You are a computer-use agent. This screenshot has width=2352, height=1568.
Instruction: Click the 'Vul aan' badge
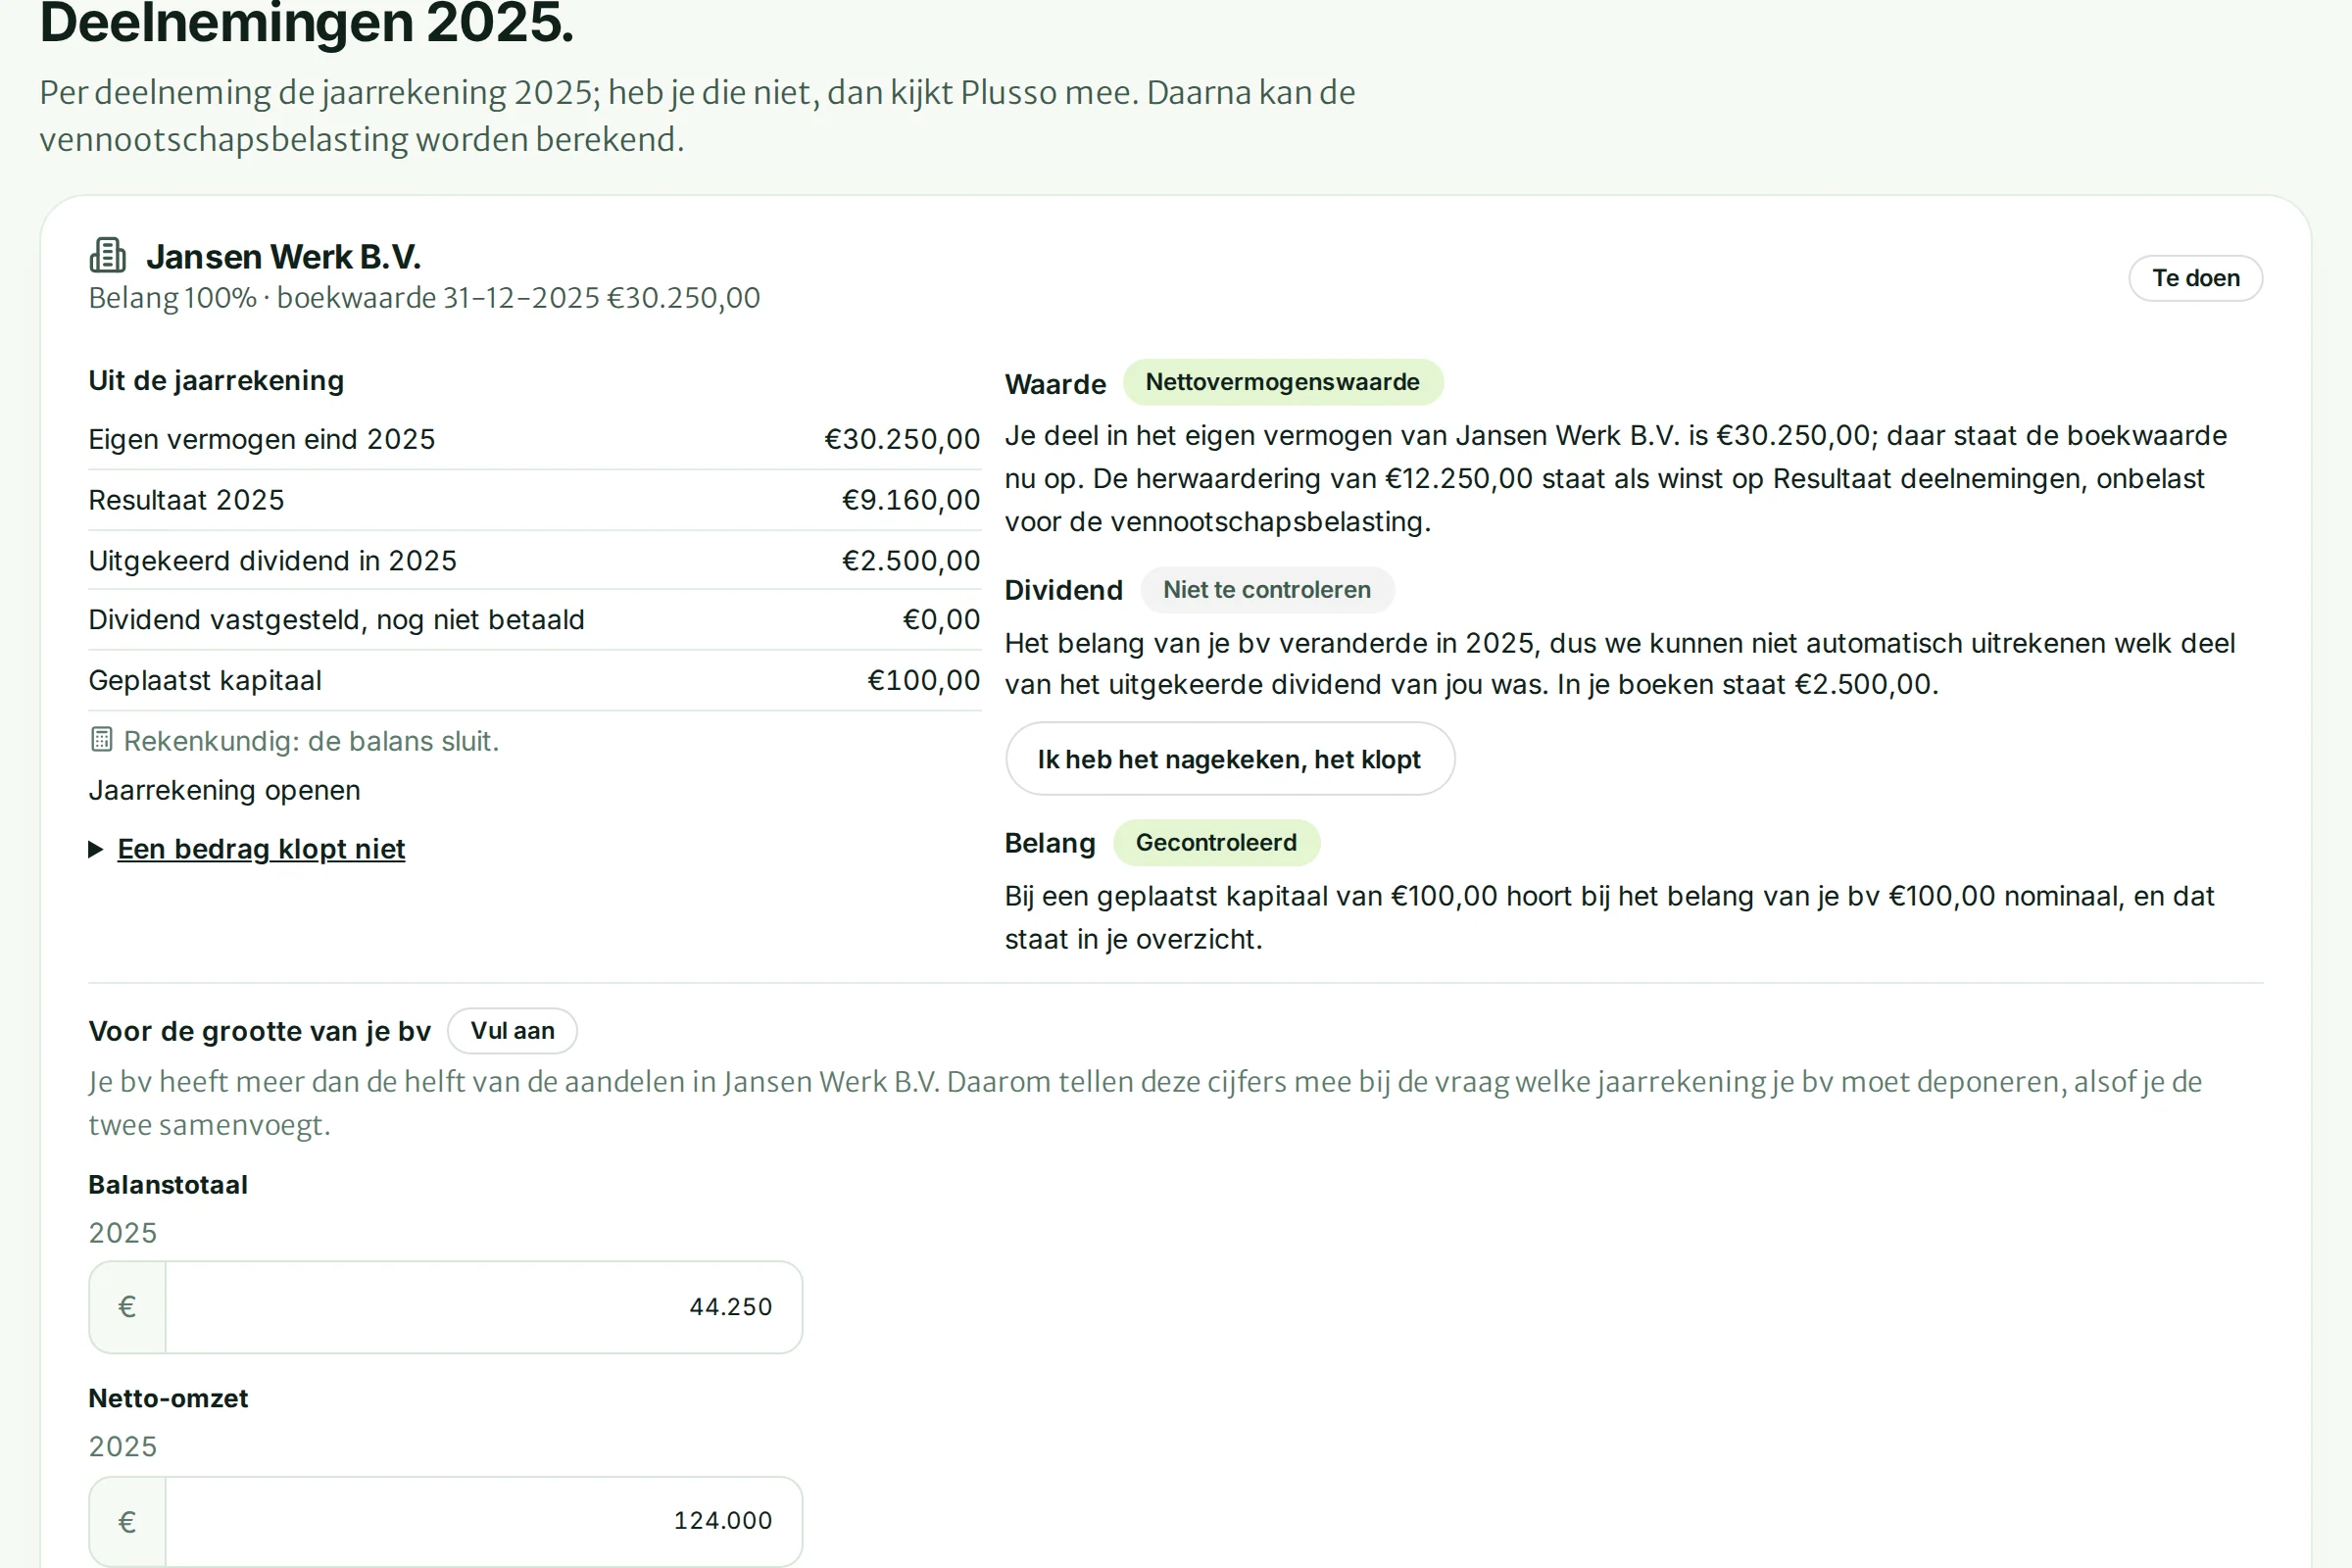coord(512,1031)
